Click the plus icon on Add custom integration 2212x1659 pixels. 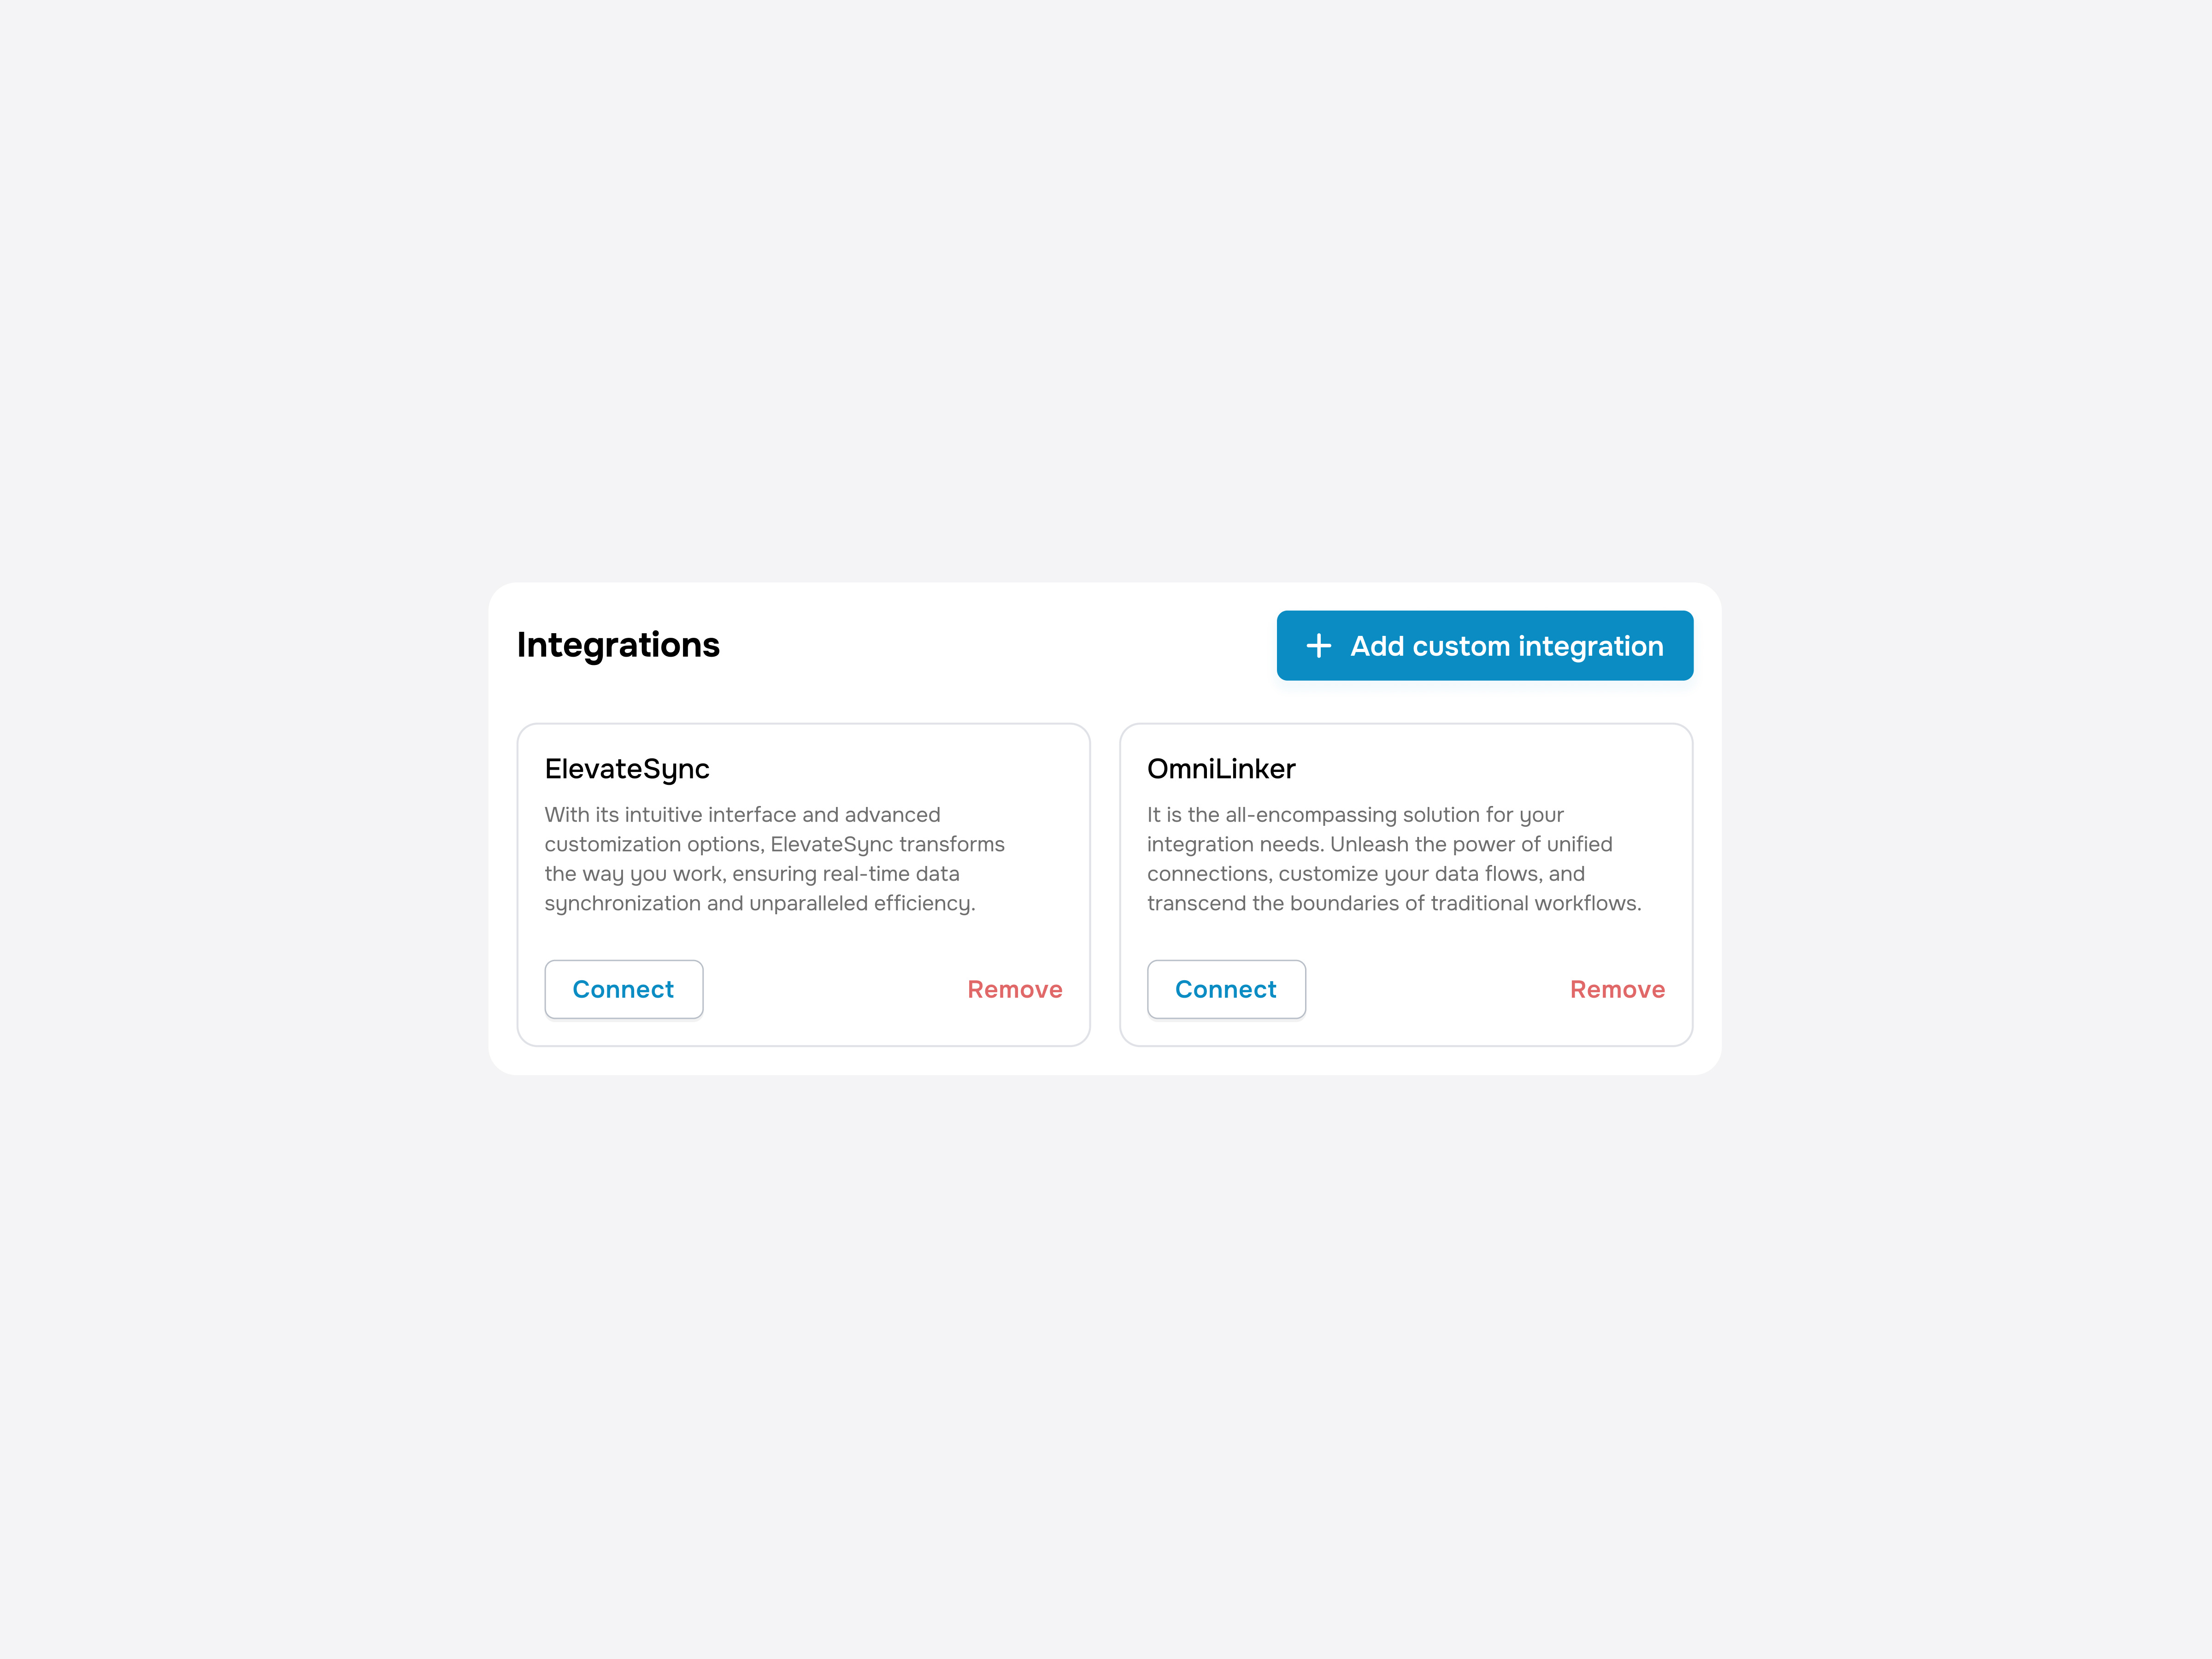click(x=1319, y=646)
